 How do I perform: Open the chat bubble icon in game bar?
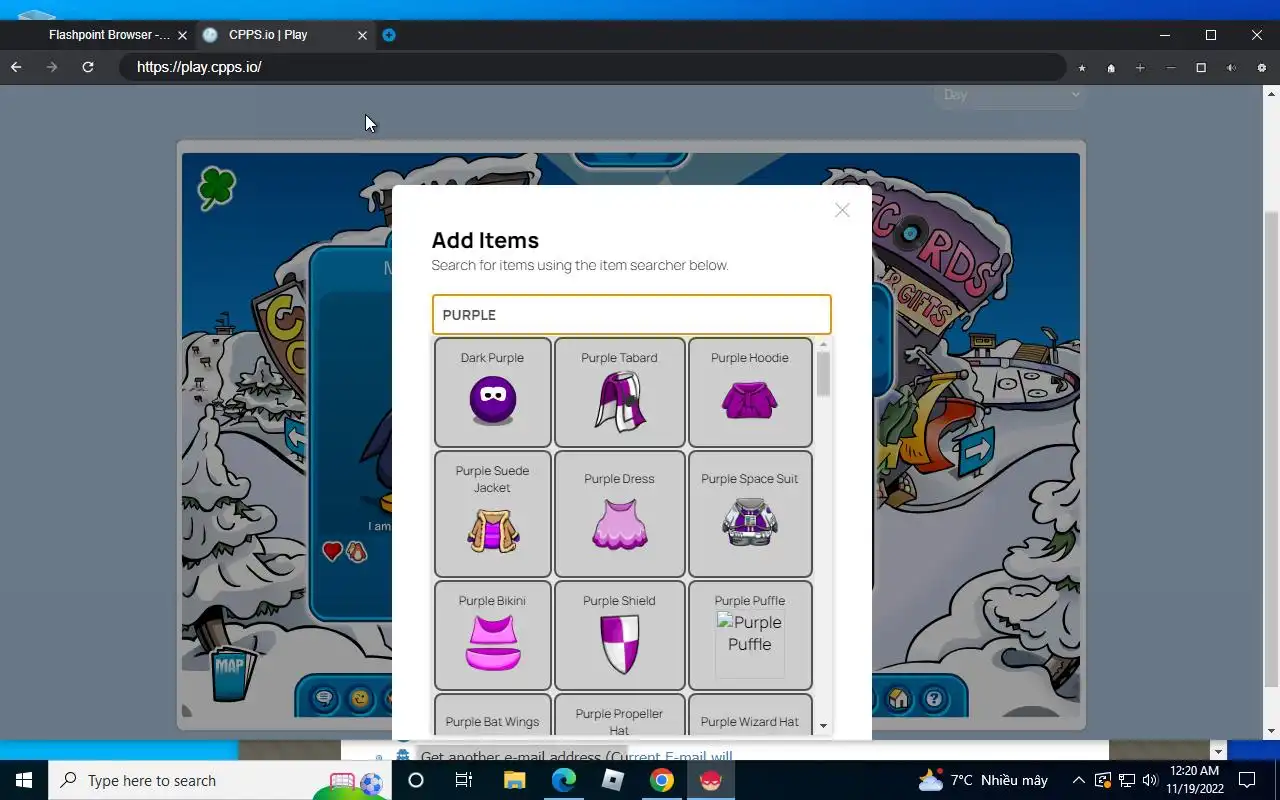coord(324,698)
